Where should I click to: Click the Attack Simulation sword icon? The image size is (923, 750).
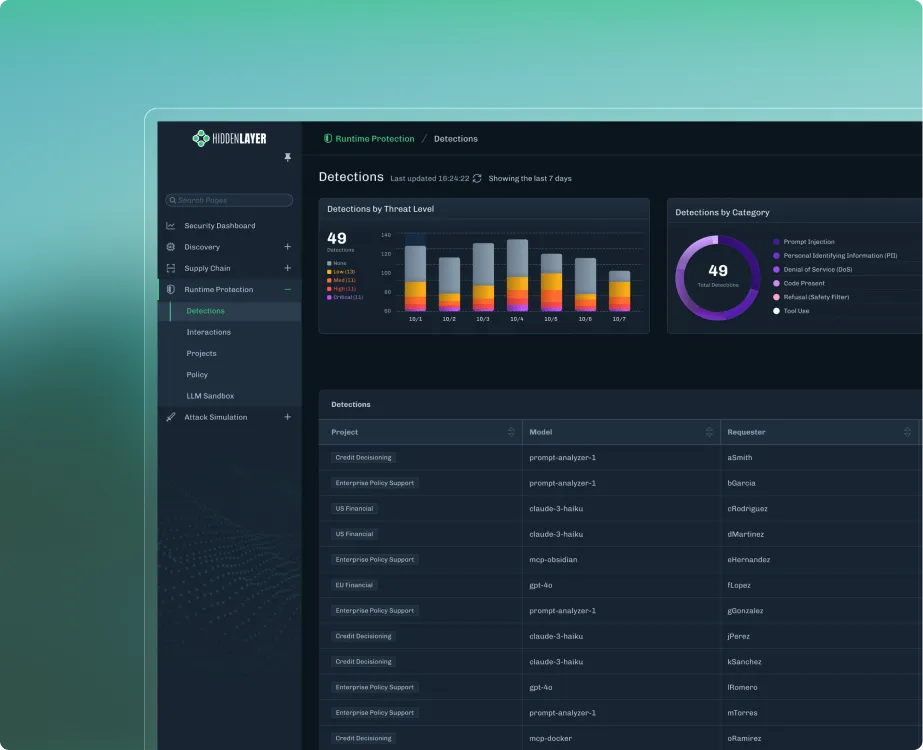[171, 417]
